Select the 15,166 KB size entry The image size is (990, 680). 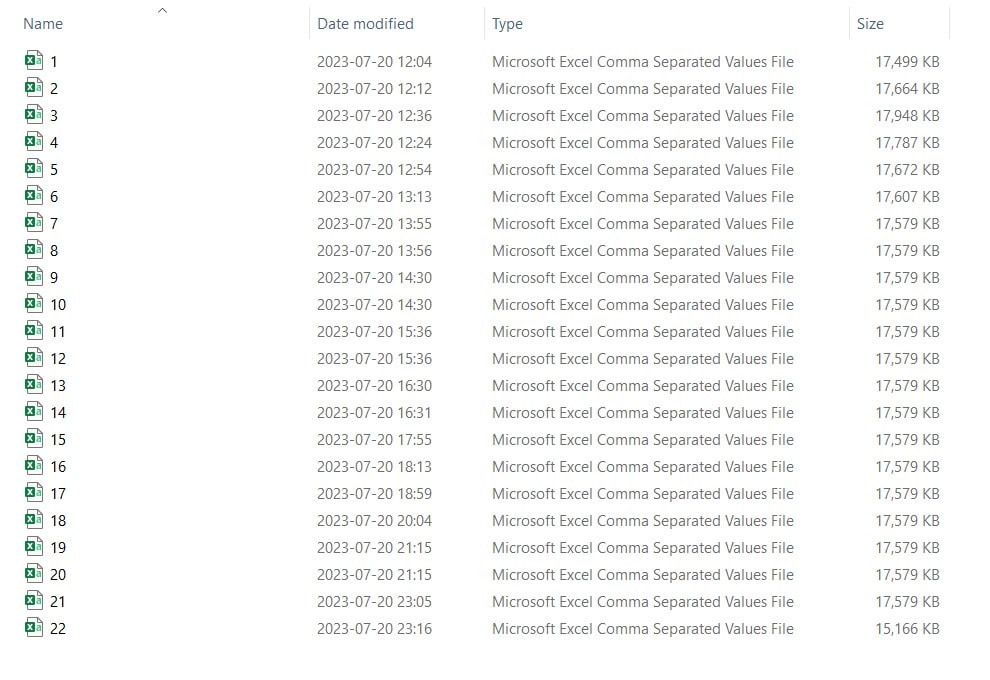point(907,629)
